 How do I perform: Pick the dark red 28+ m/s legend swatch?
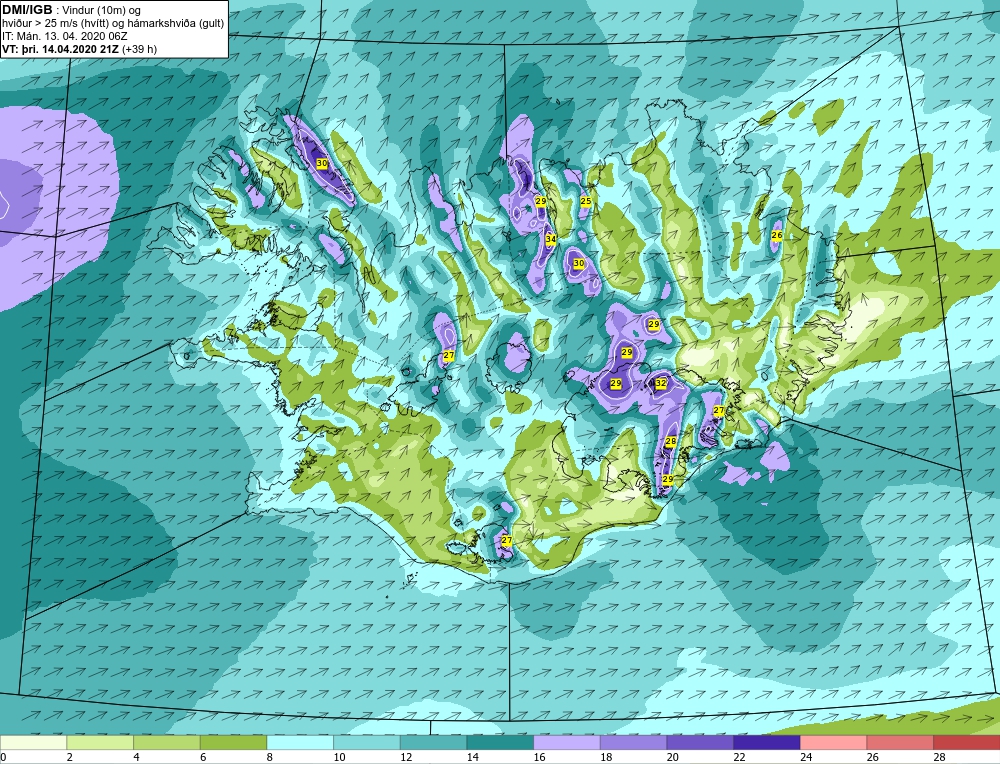[966, 743]
